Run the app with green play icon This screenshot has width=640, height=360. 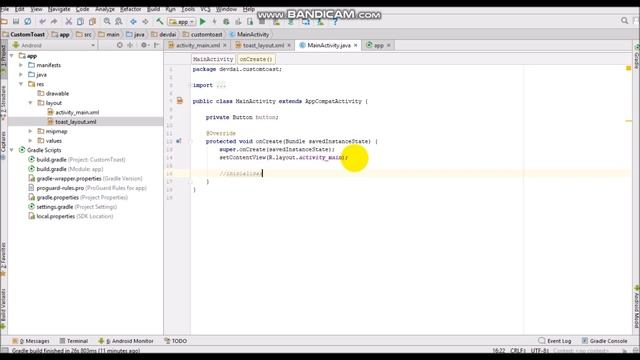[x=202, y=22]
